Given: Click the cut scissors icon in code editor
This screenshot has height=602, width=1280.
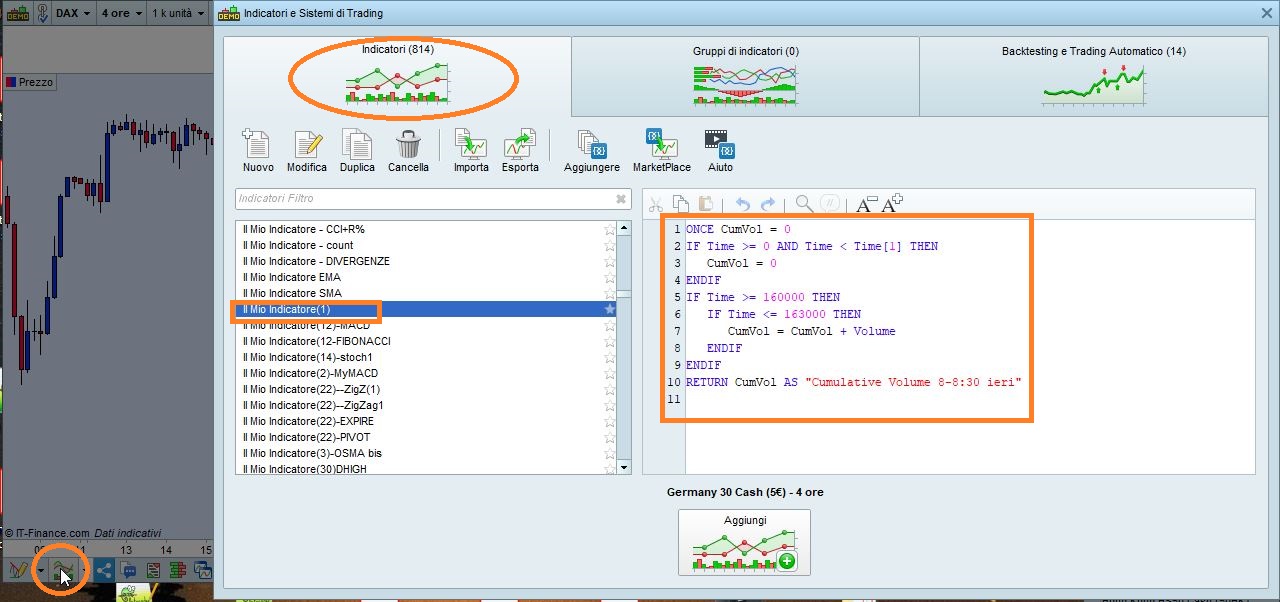Looking at the screenshot, I should (x=656, y=204).
